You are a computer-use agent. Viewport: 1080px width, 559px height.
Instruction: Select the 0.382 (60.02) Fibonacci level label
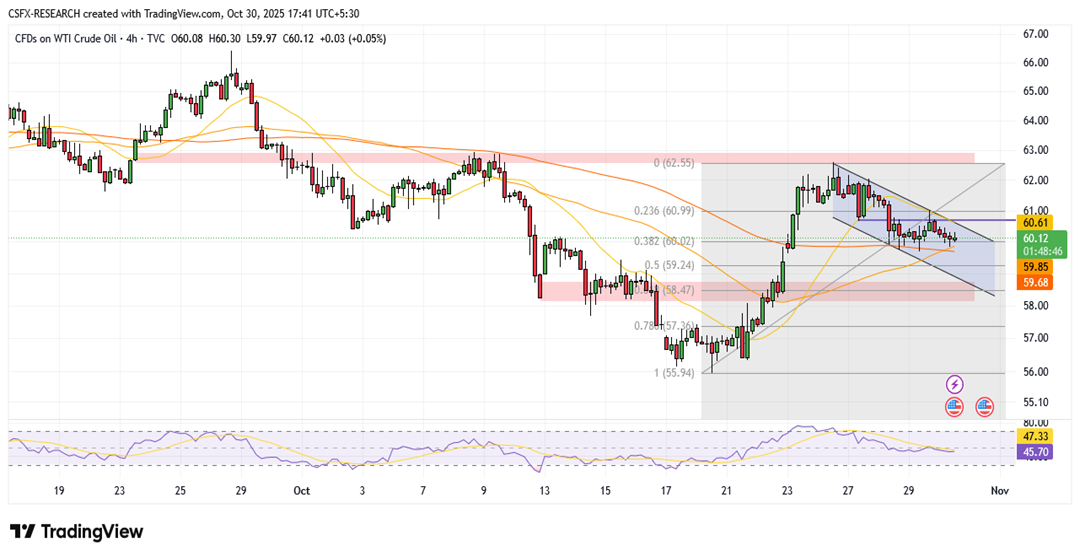click(664, 241)
